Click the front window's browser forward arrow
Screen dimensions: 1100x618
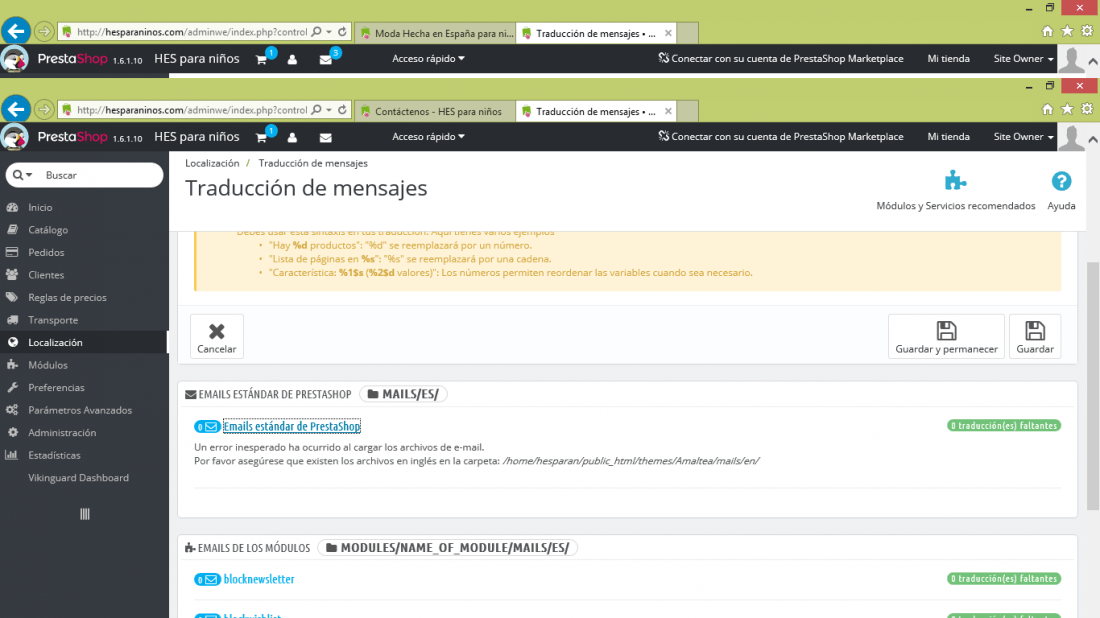click(43, 109)
